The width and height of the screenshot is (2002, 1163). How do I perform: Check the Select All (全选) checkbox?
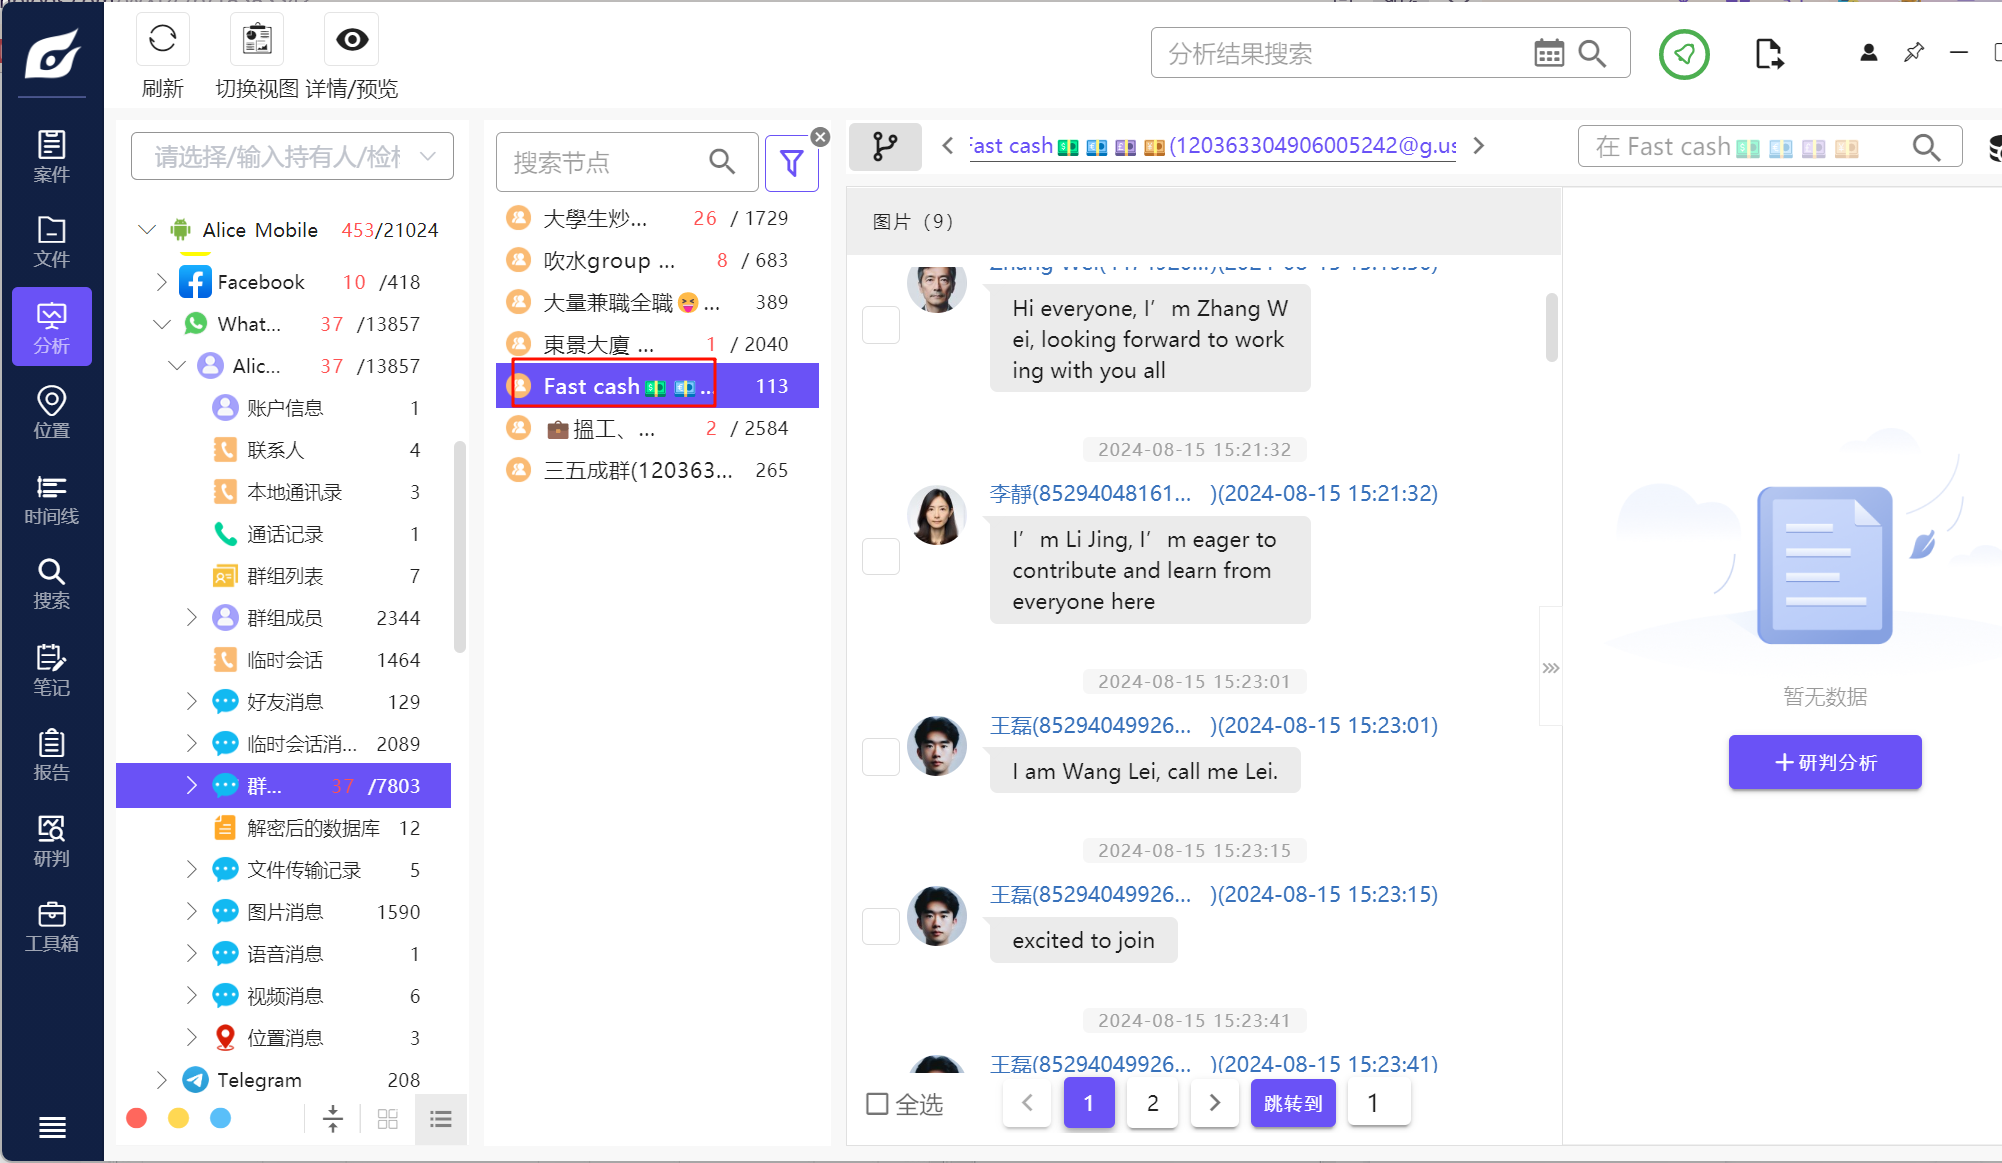click(x=877, y=1104)
